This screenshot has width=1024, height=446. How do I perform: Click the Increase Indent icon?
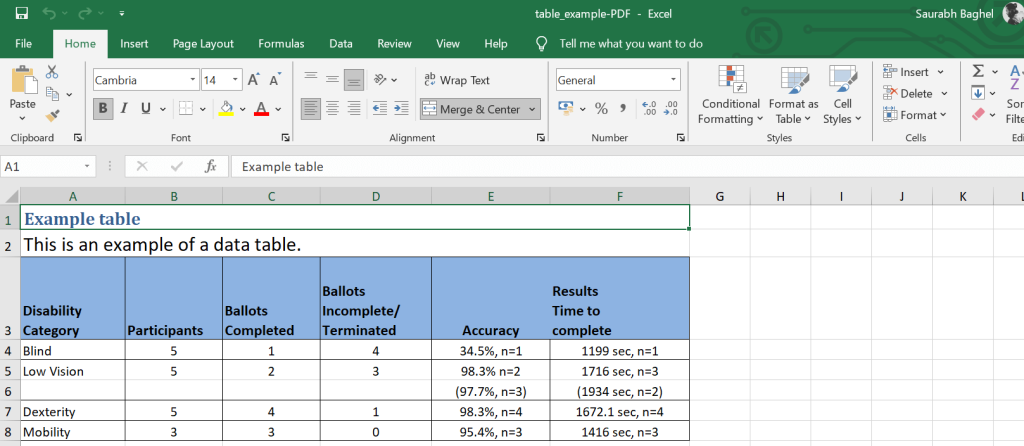[x=399, y=108]
